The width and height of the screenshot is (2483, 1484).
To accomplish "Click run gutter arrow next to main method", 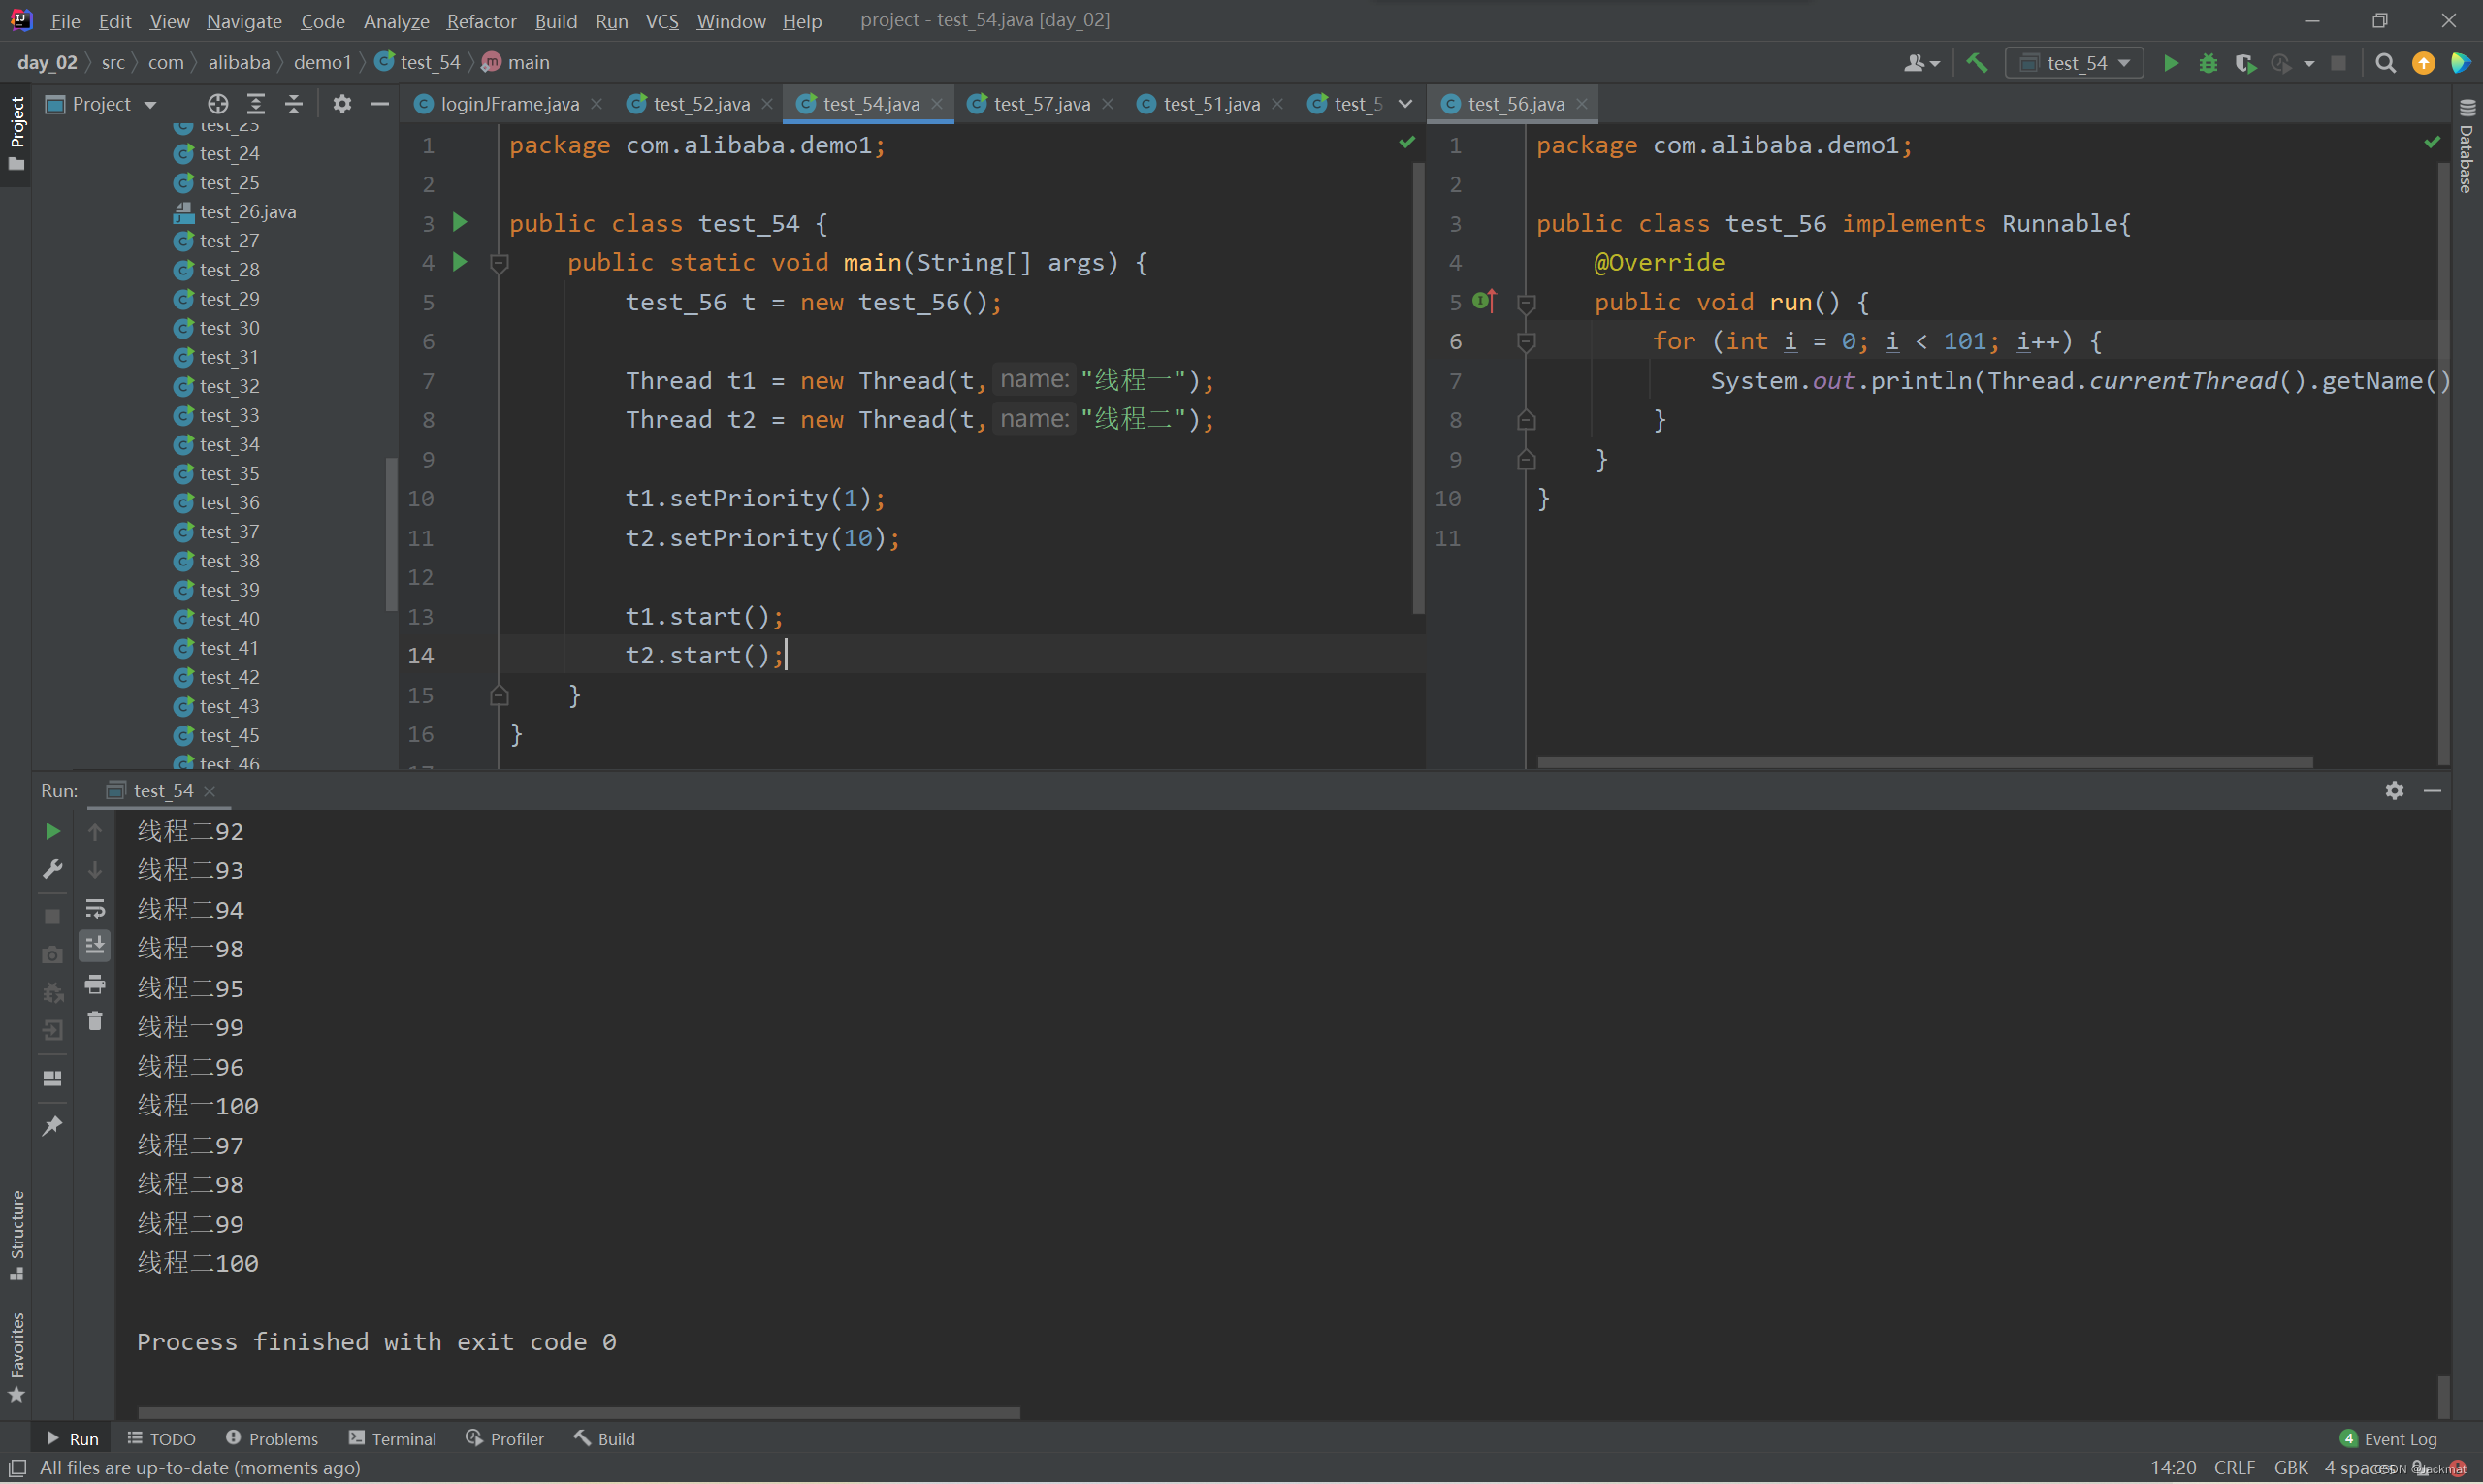I will click(460, 262).
